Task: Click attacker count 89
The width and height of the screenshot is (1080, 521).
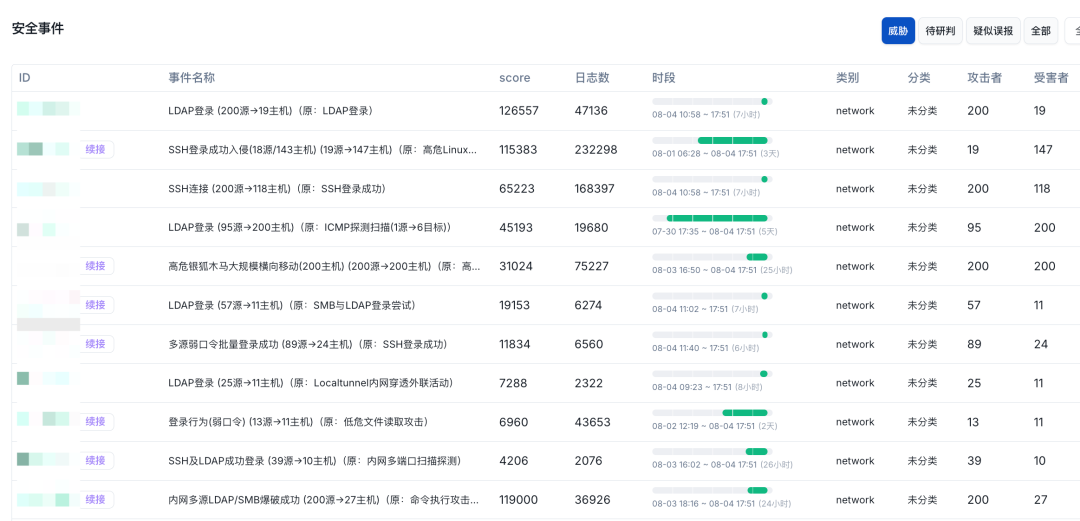Action: [974, 344]
